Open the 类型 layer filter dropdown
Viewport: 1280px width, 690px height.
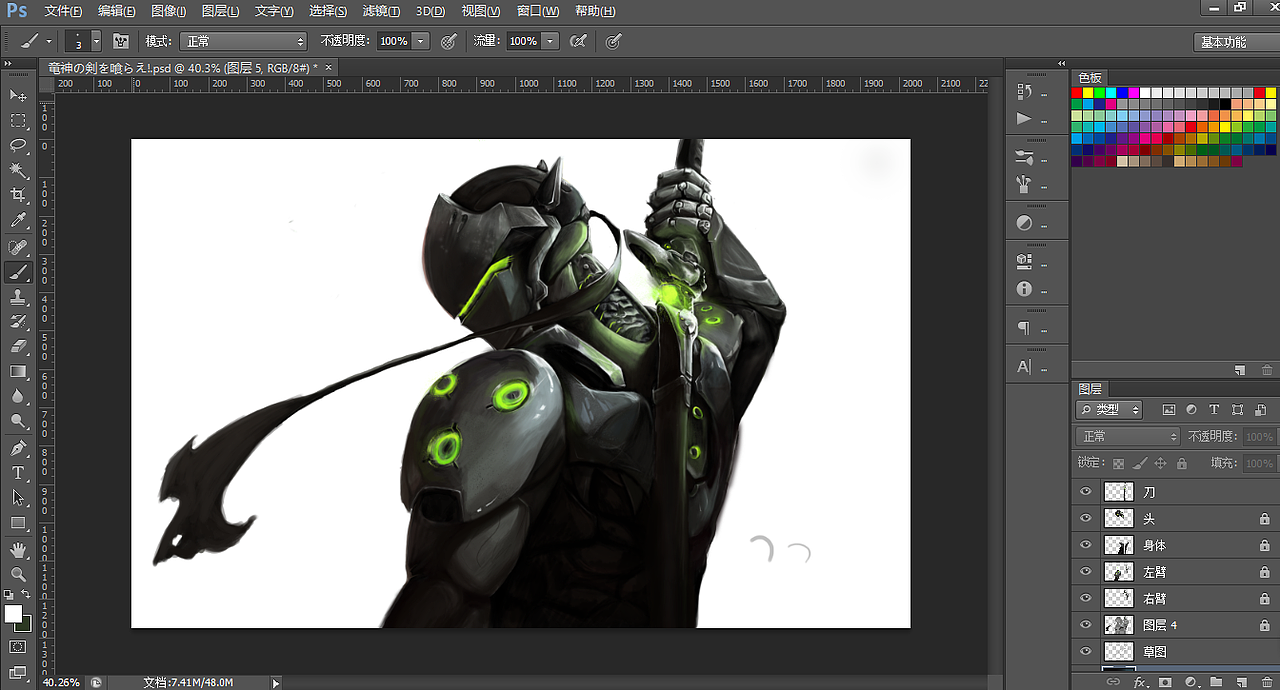click(1109, 410)
